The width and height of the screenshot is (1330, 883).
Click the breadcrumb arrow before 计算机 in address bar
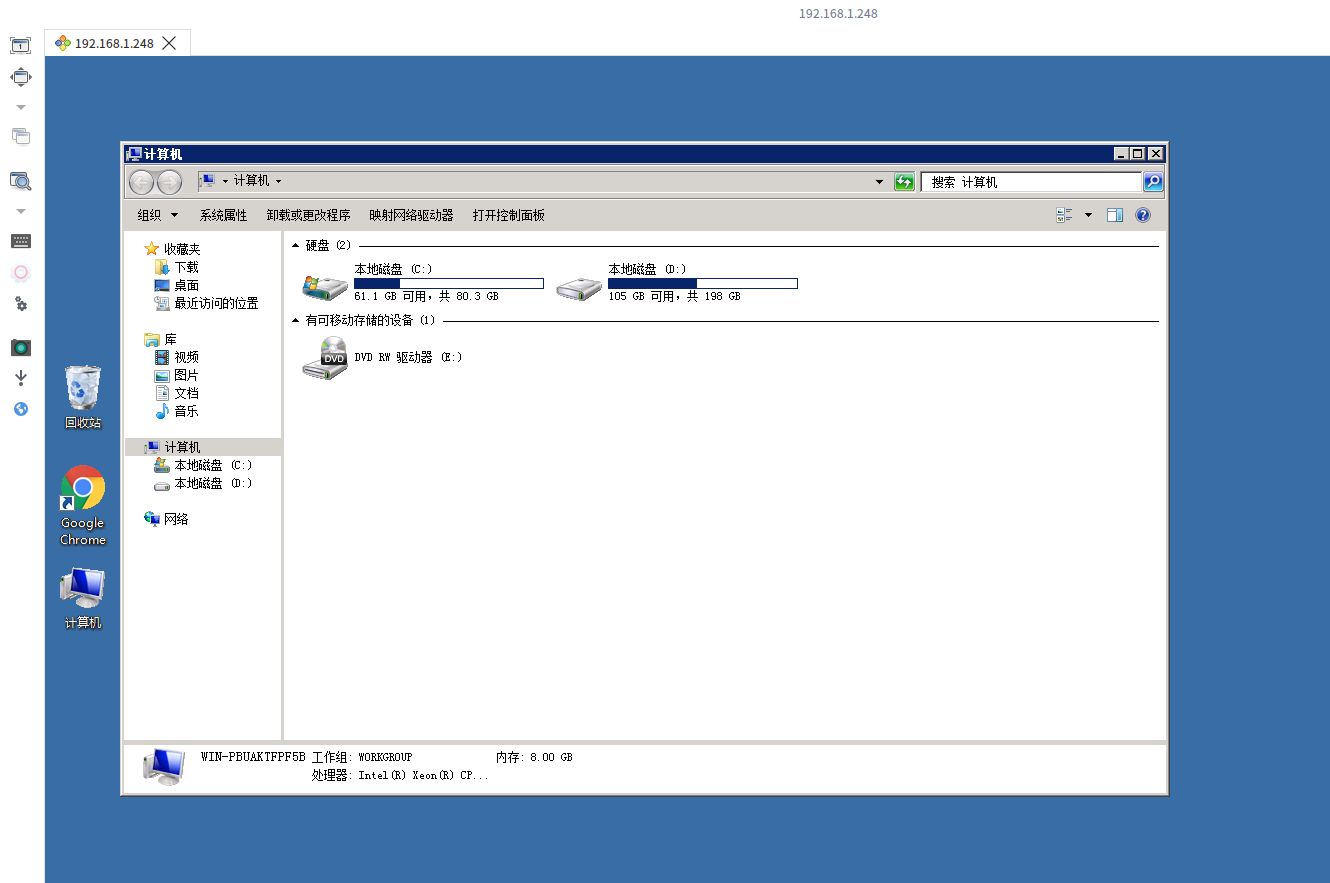(x=225, y=181)
